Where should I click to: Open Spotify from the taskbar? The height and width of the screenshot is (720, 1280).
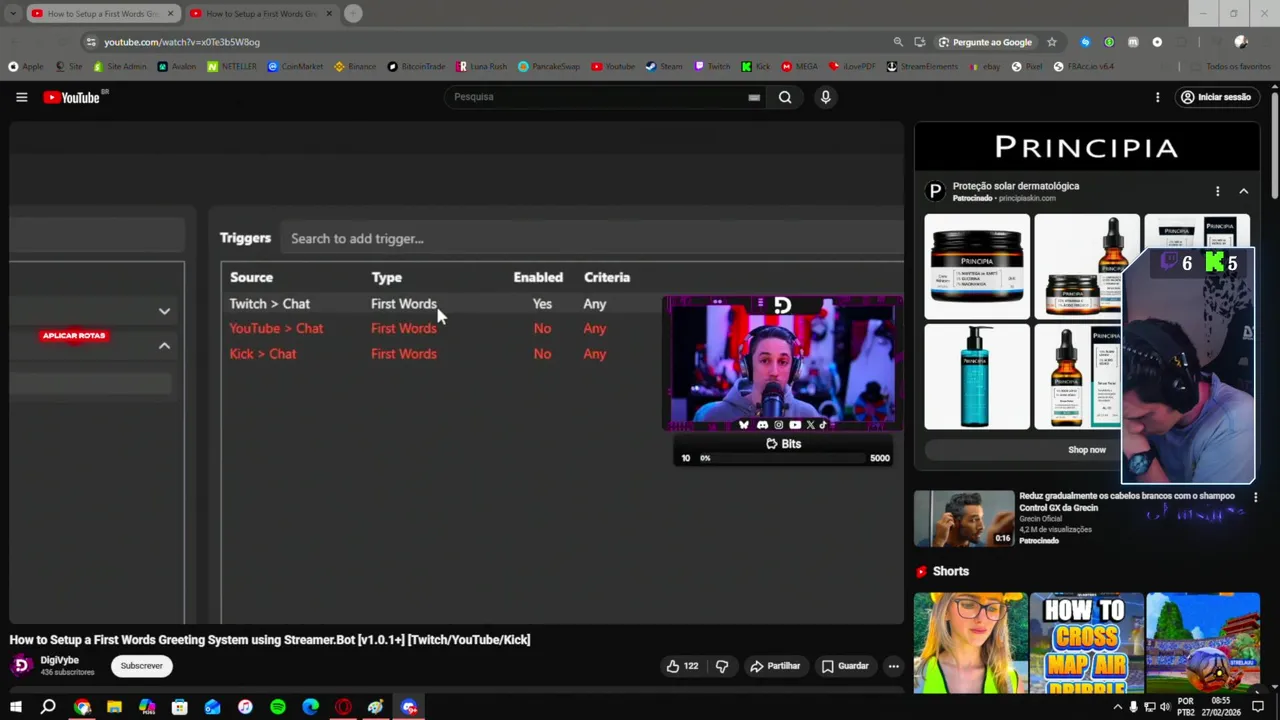pyautogui.click(x=278, y=707)
